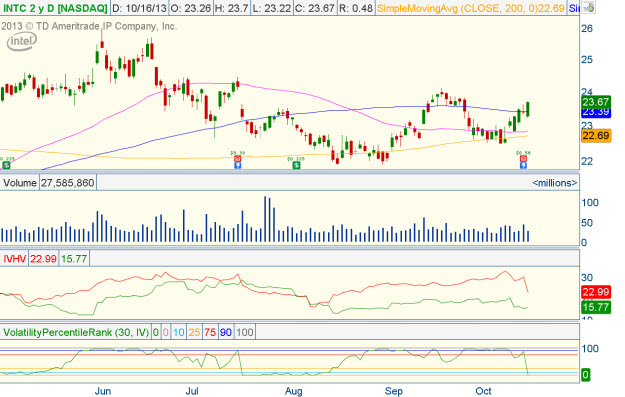Click the date value D: 10/16/13
Screen dimensions: 625x397
tap(139, 8)
